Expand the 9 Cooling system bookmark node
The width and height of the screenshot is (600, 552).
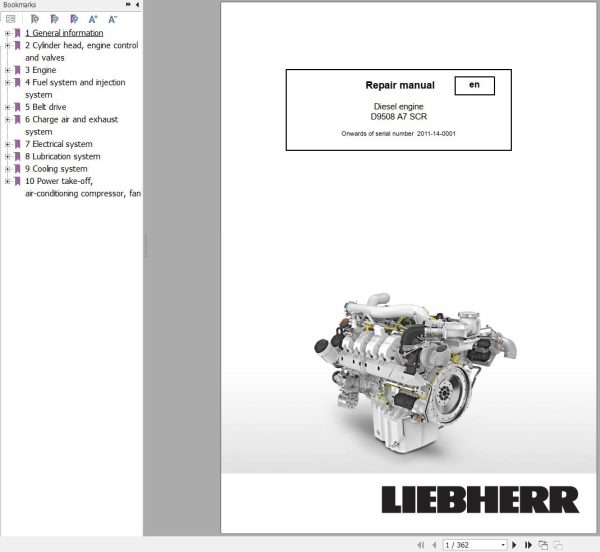(x=7, y=169)
